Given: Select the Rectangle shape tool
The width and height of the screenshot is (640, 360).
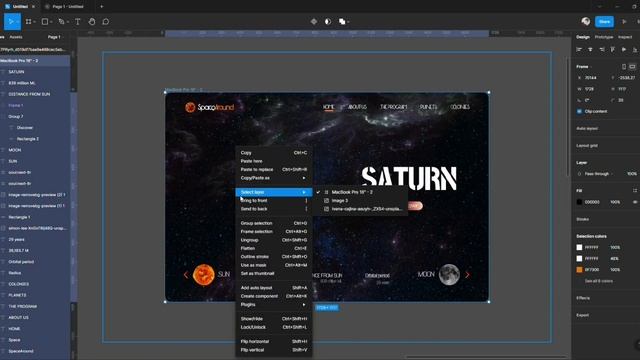Looking at the screenshot, I should pos(45,22).
